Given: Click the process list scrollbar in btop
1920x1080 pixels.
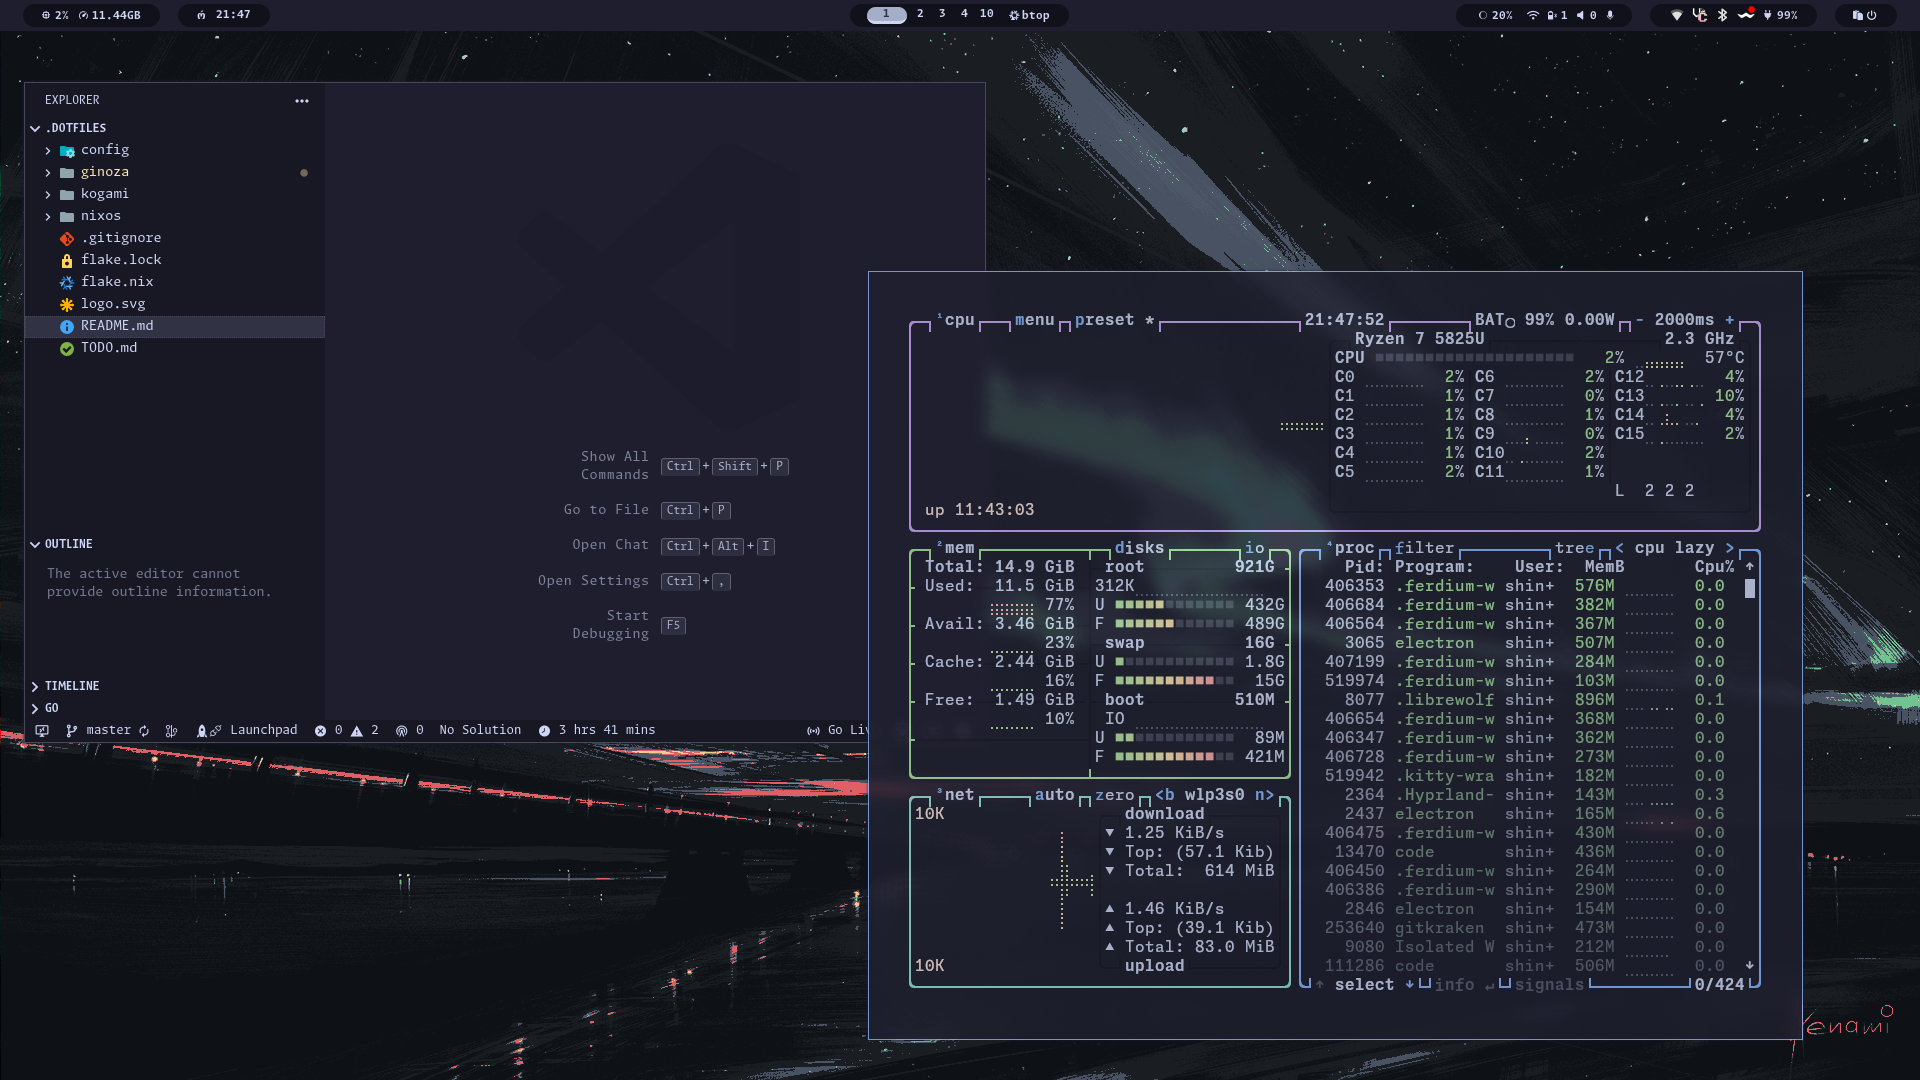Looking at the screenshot, I should [1749, 590].
